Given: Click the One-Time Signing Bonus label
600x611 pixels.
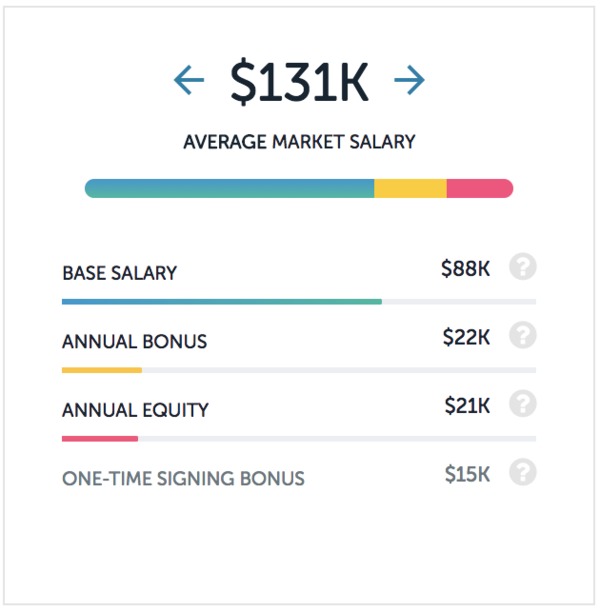Looking at the screenshot, I should (x=184, y=479).
